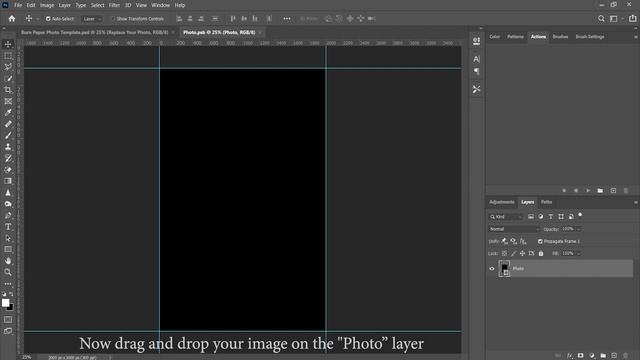640x360 pixels.
Task: Toggle type layer filter
Action: [551, 217]
